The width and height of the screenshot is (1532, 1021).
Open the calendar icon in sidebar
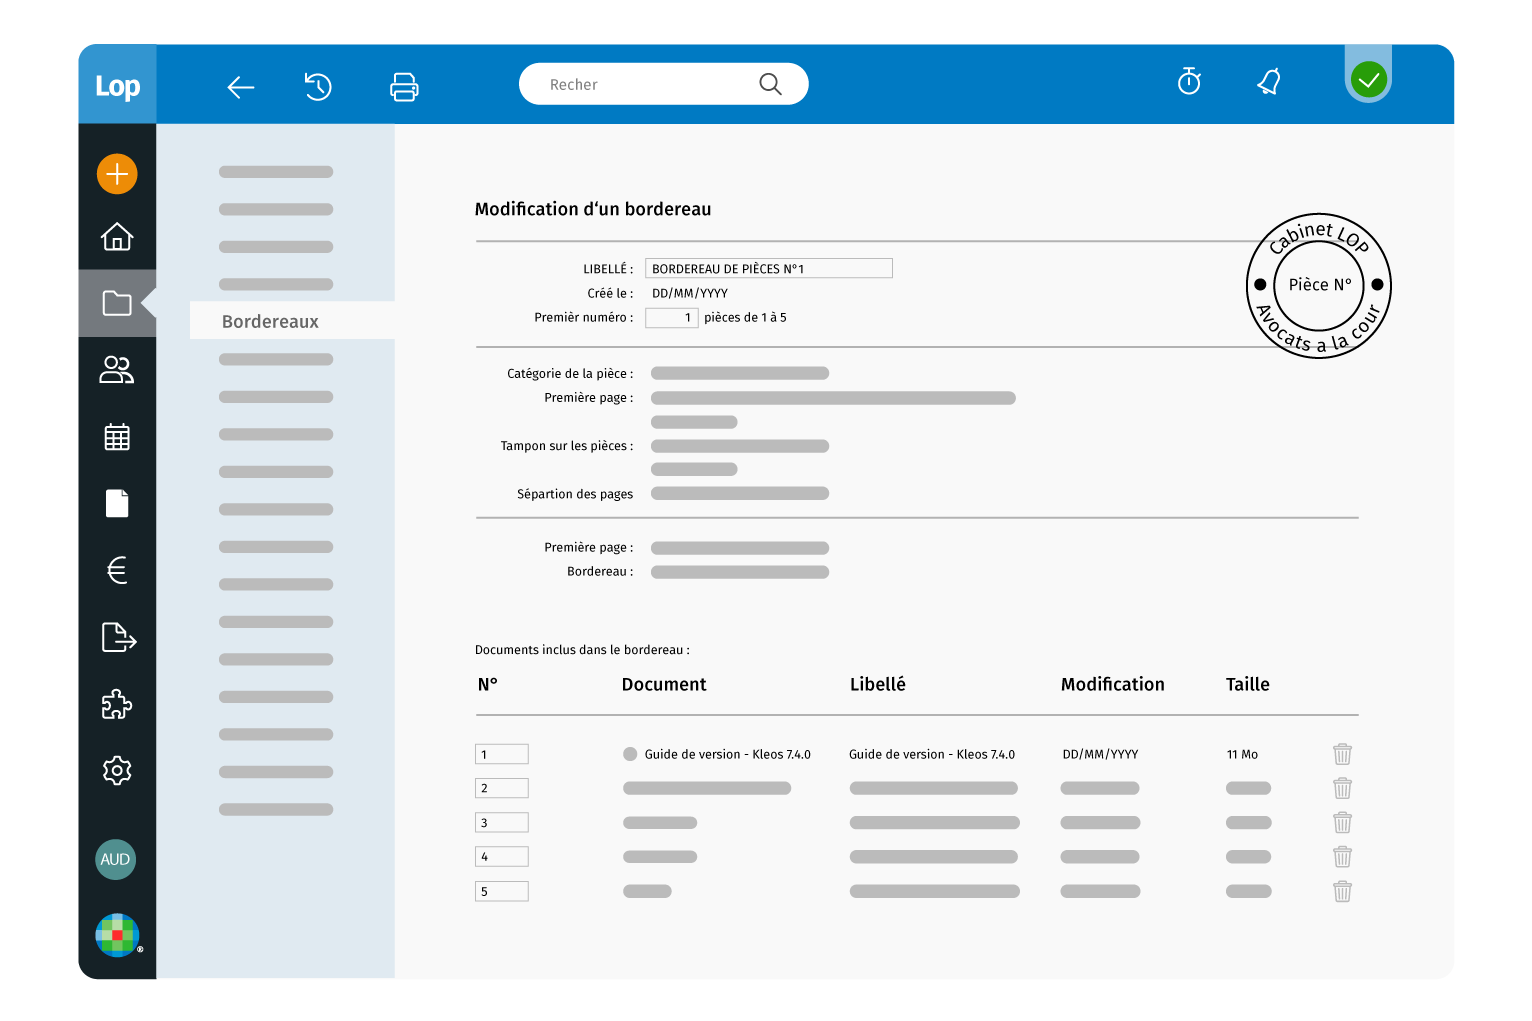(117, 437)
